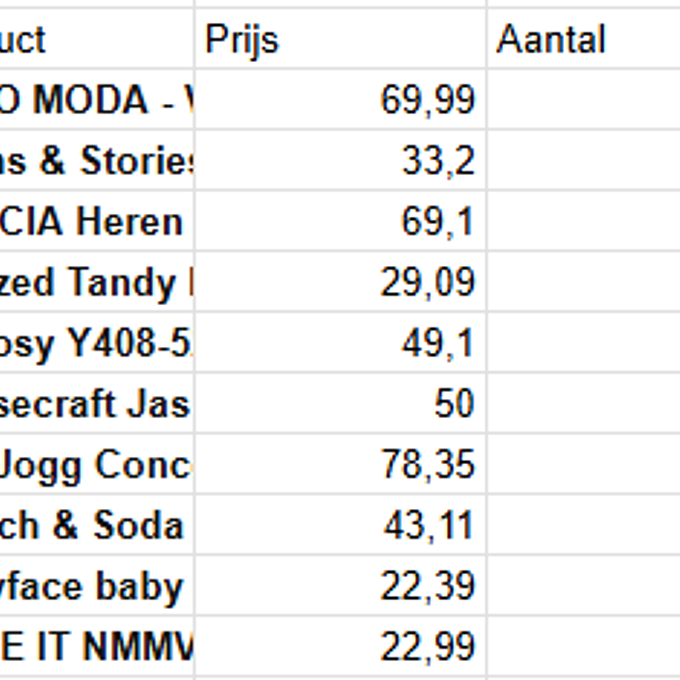Viewport: 680px width, 680px height.
Task: Select the Prijs column header cell
Action: pos(340,40)
